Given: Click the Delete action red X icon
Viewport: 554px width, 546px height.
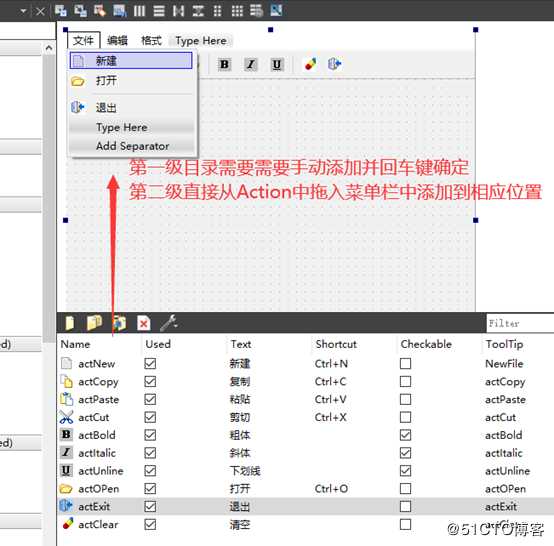Looking at the screenshot, I should point(144,323).
